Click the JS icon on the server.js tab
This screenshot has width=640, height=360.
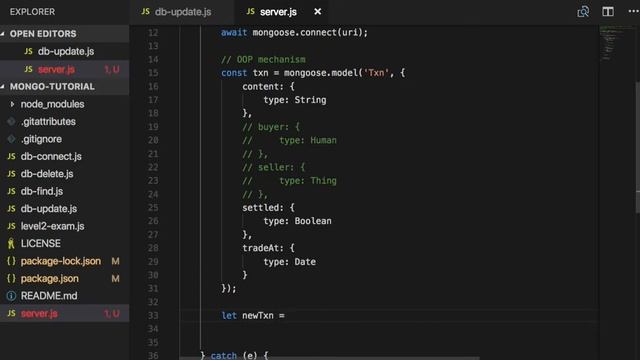[x=251, y=11]
